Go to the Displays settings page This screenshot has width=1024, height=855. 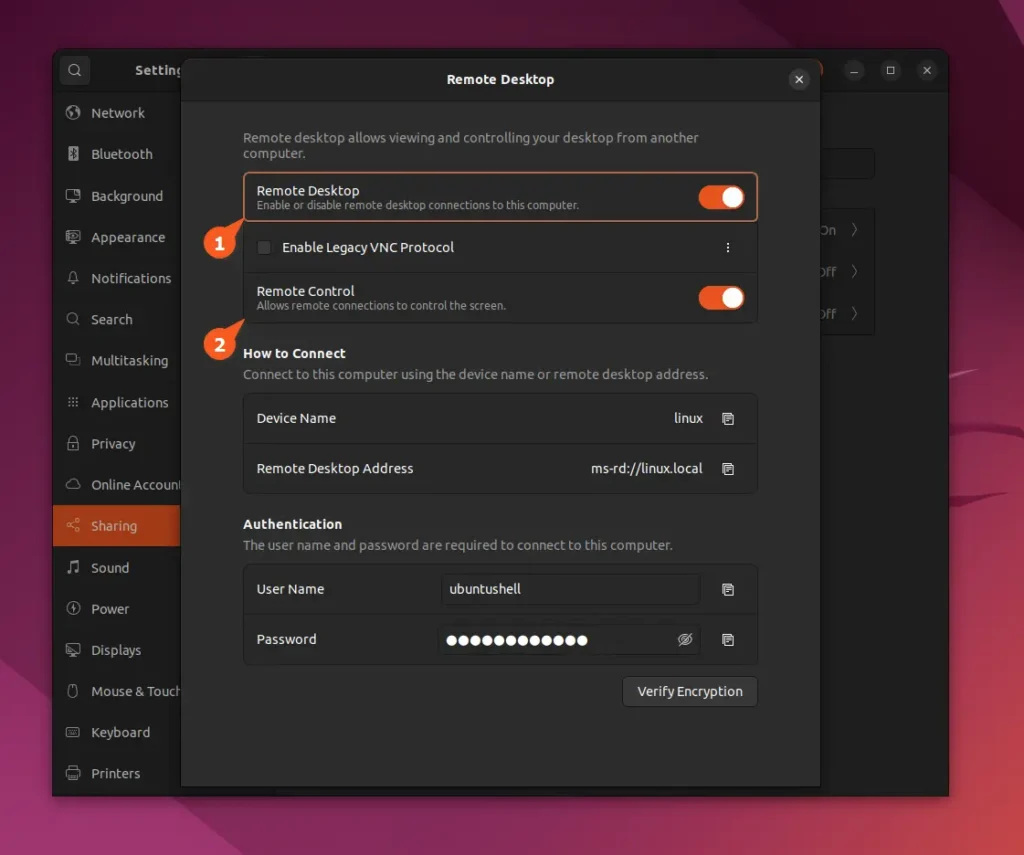pos(115,650)
